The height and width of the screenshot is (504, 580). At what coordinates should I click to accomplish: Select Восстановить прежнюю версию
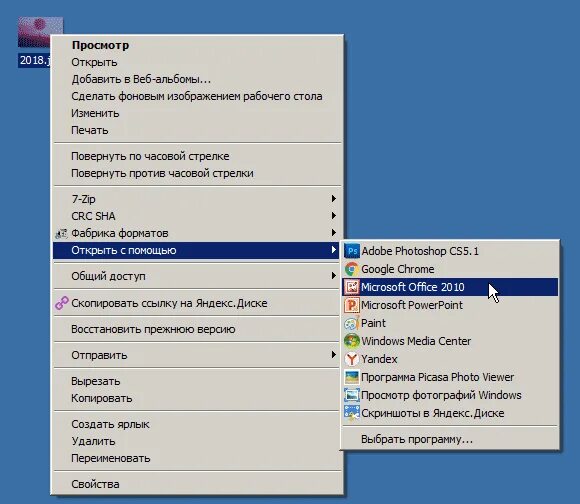click(x=197, y=329)
